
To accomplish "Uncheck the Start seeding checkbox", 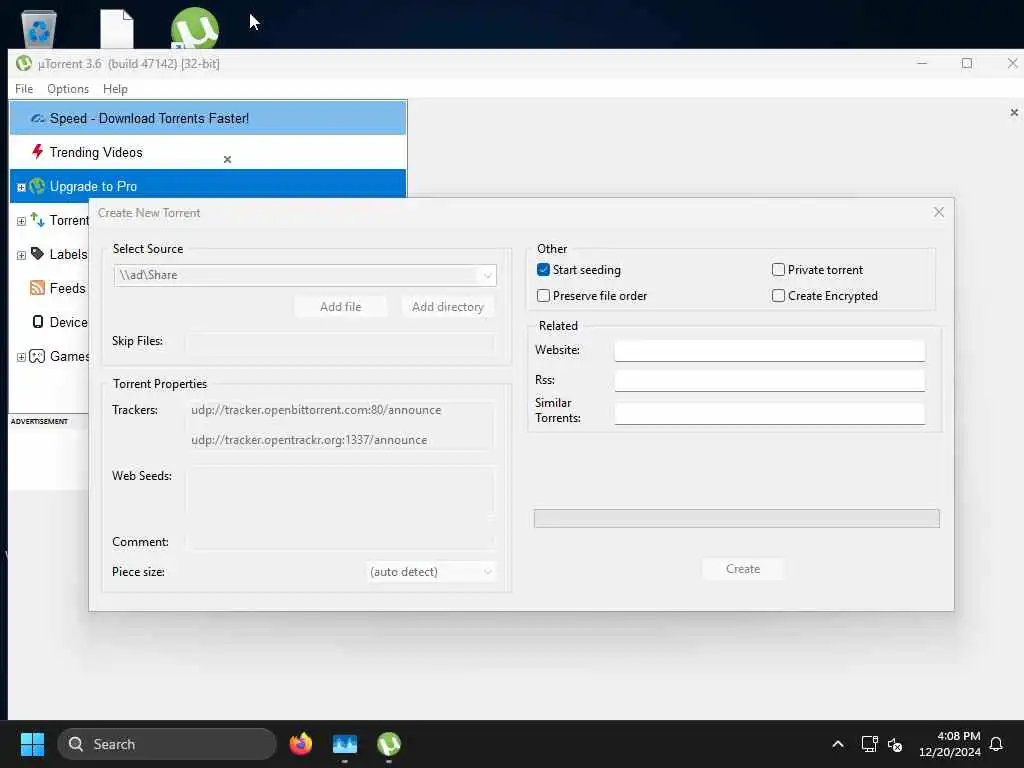I will (543, 270).
